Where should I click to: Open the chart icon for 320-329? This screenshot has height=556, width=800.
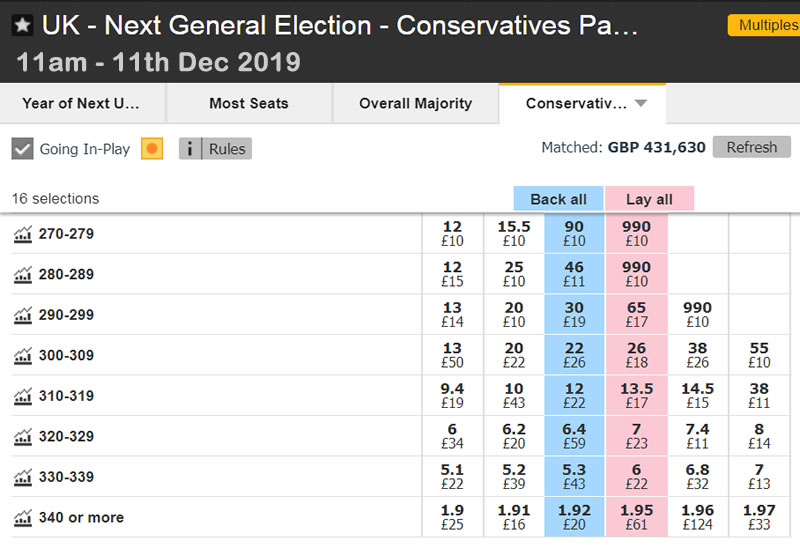point(22,437)
